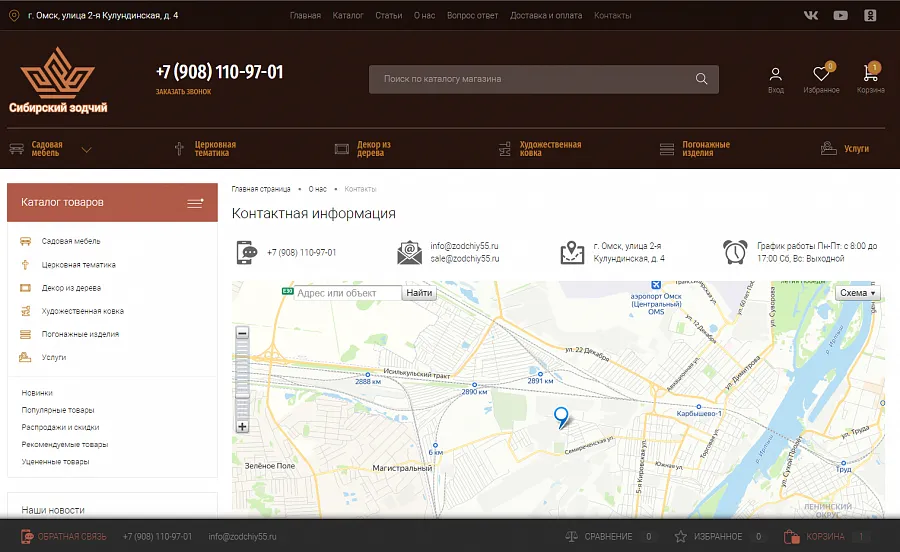Open Распродажи и скидки in sidebar
The height and width of the screenshot is (552, 900).
click(60, 427)
